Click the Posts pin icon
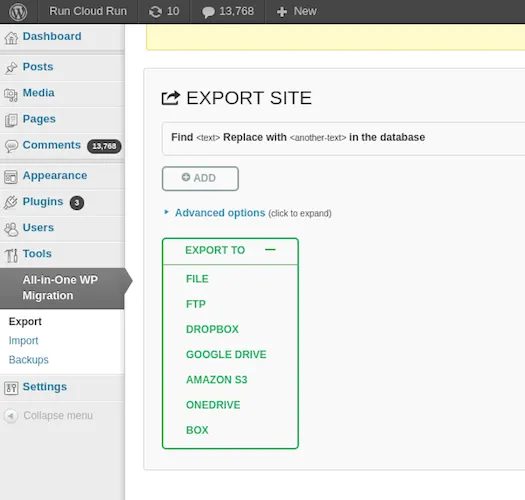 tap(11, 68)
